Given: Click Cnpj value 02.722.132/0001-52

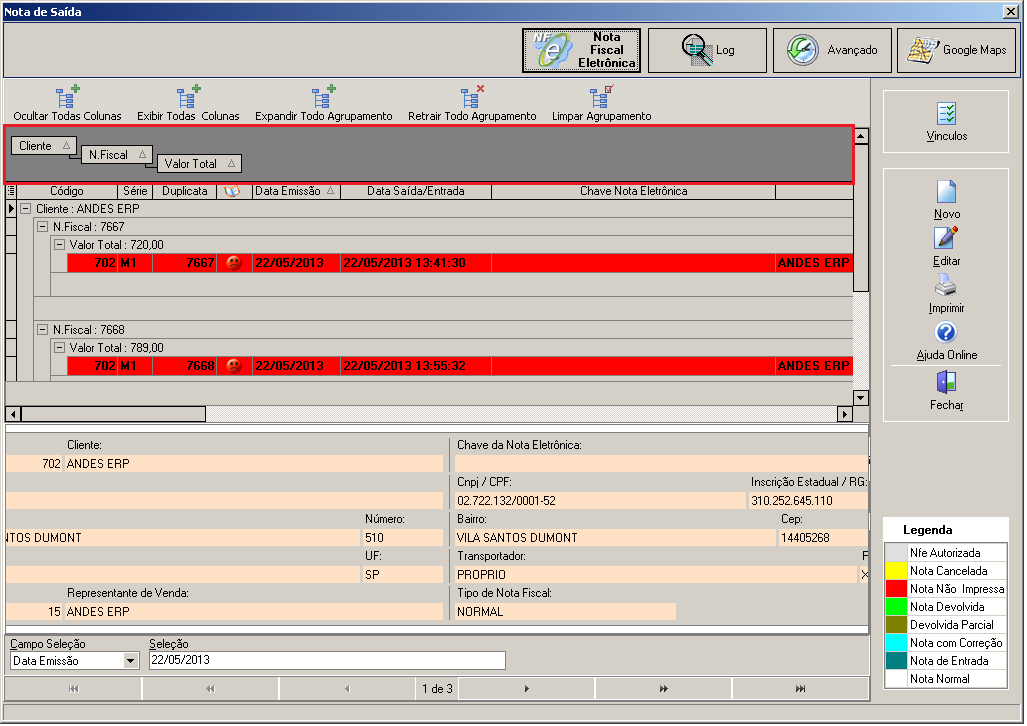Looking at the screenshot, I should (600, 501).
